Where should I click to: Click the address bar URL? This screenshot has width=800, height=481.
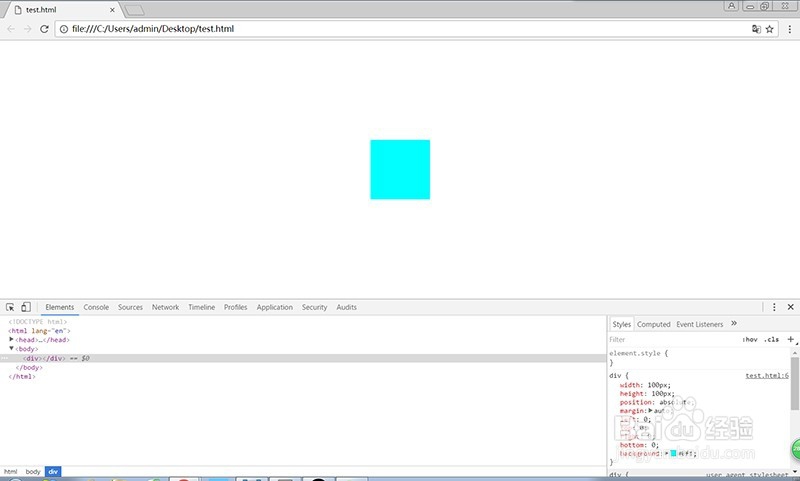[x=153, y=29]
